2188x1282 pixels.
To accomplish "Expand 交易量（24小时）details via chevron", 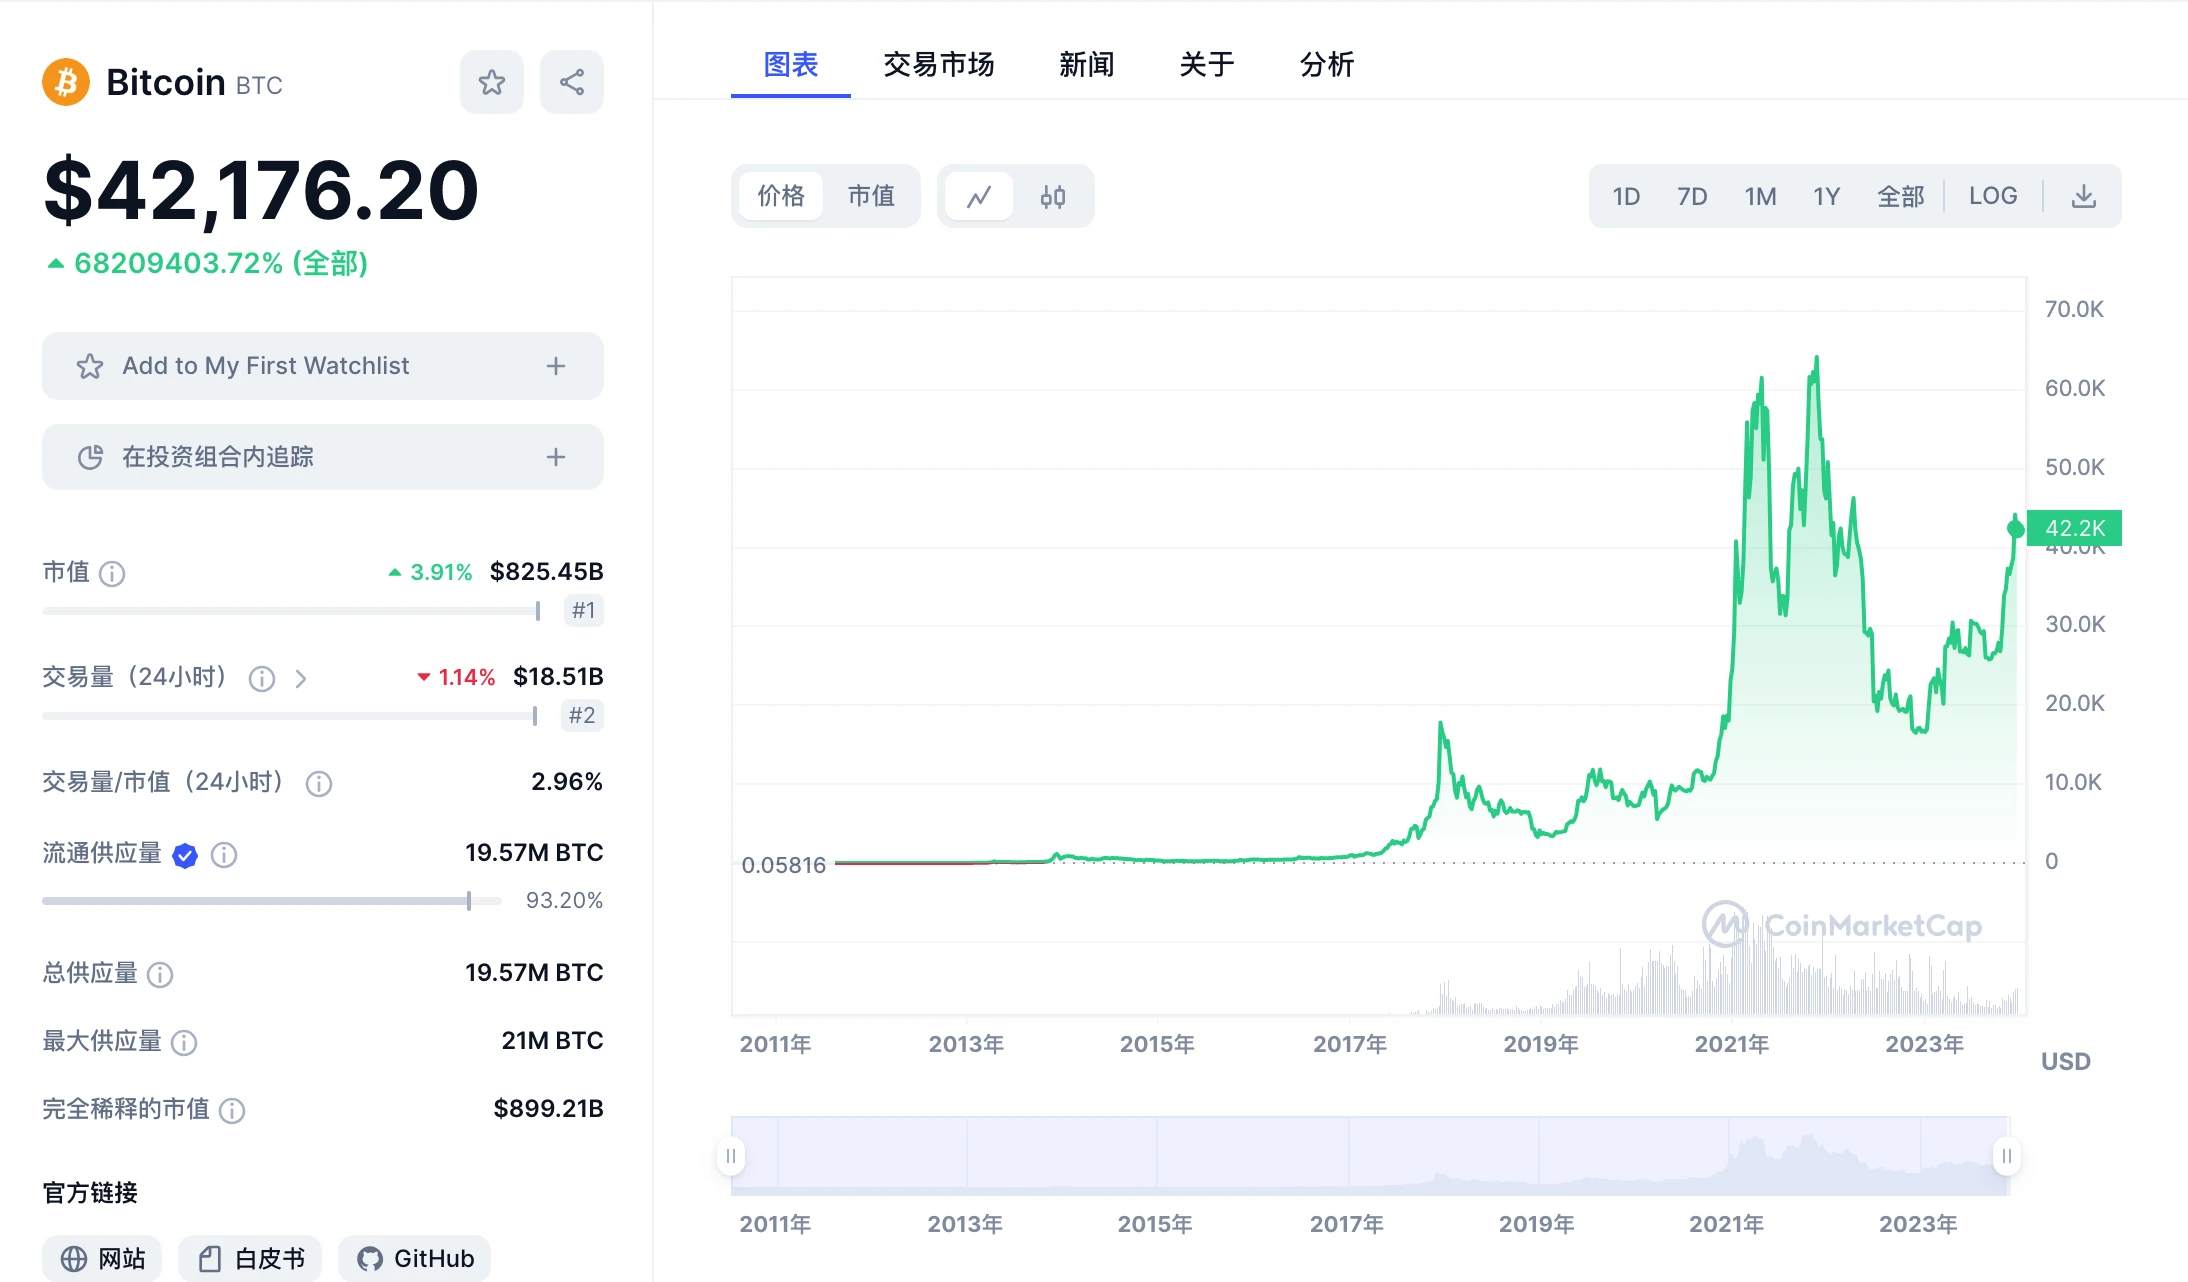I will [301, 678].
